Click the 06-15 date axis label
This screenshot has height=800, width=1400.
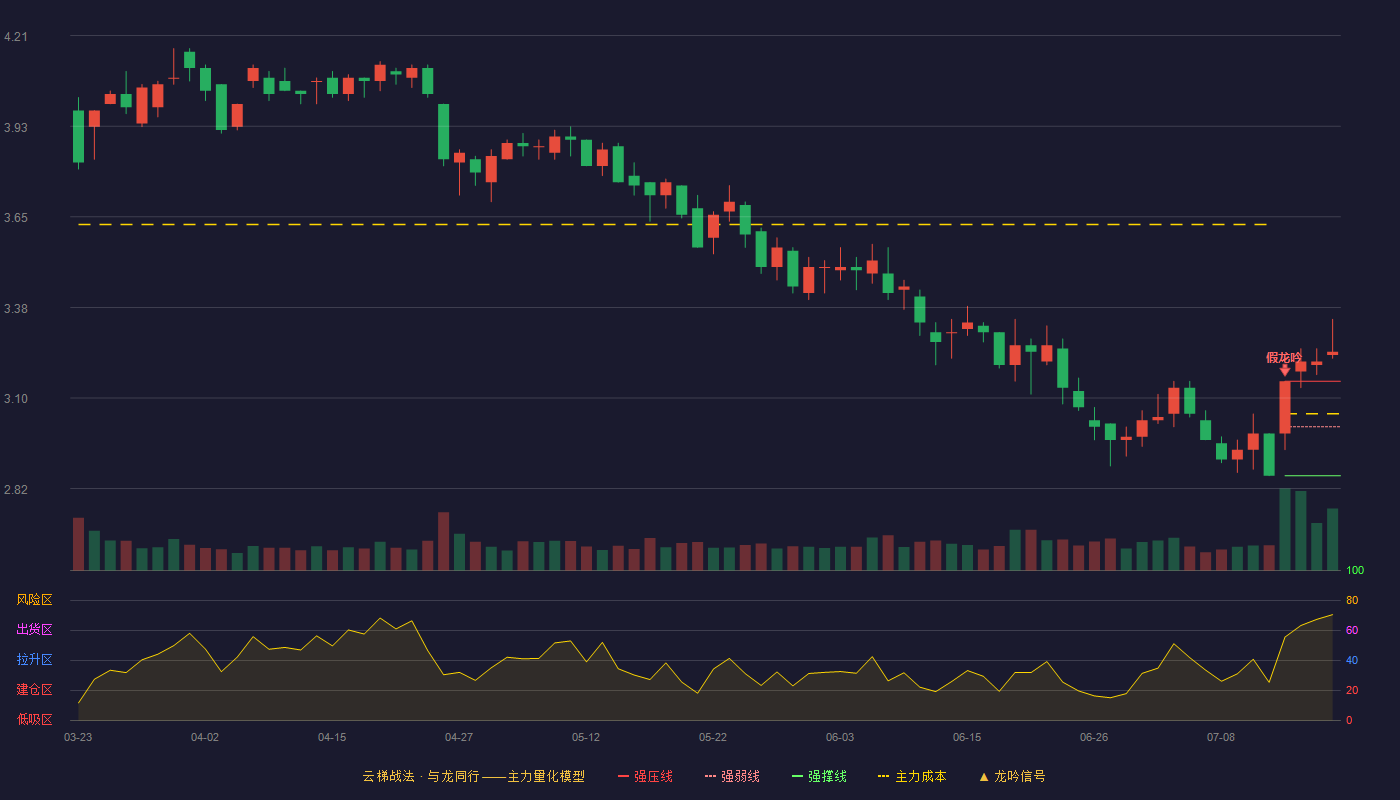[x=967, y=737]
